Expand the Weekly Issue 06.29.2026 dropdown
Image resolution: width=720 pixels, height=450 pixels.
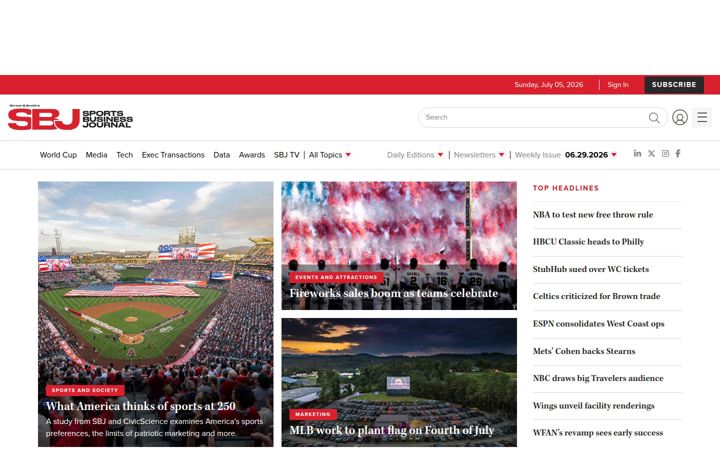tap(566, 155)
